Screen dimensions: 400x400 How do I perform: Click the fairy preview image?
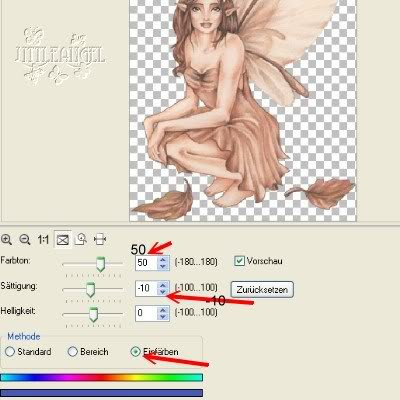click(243, 110)
